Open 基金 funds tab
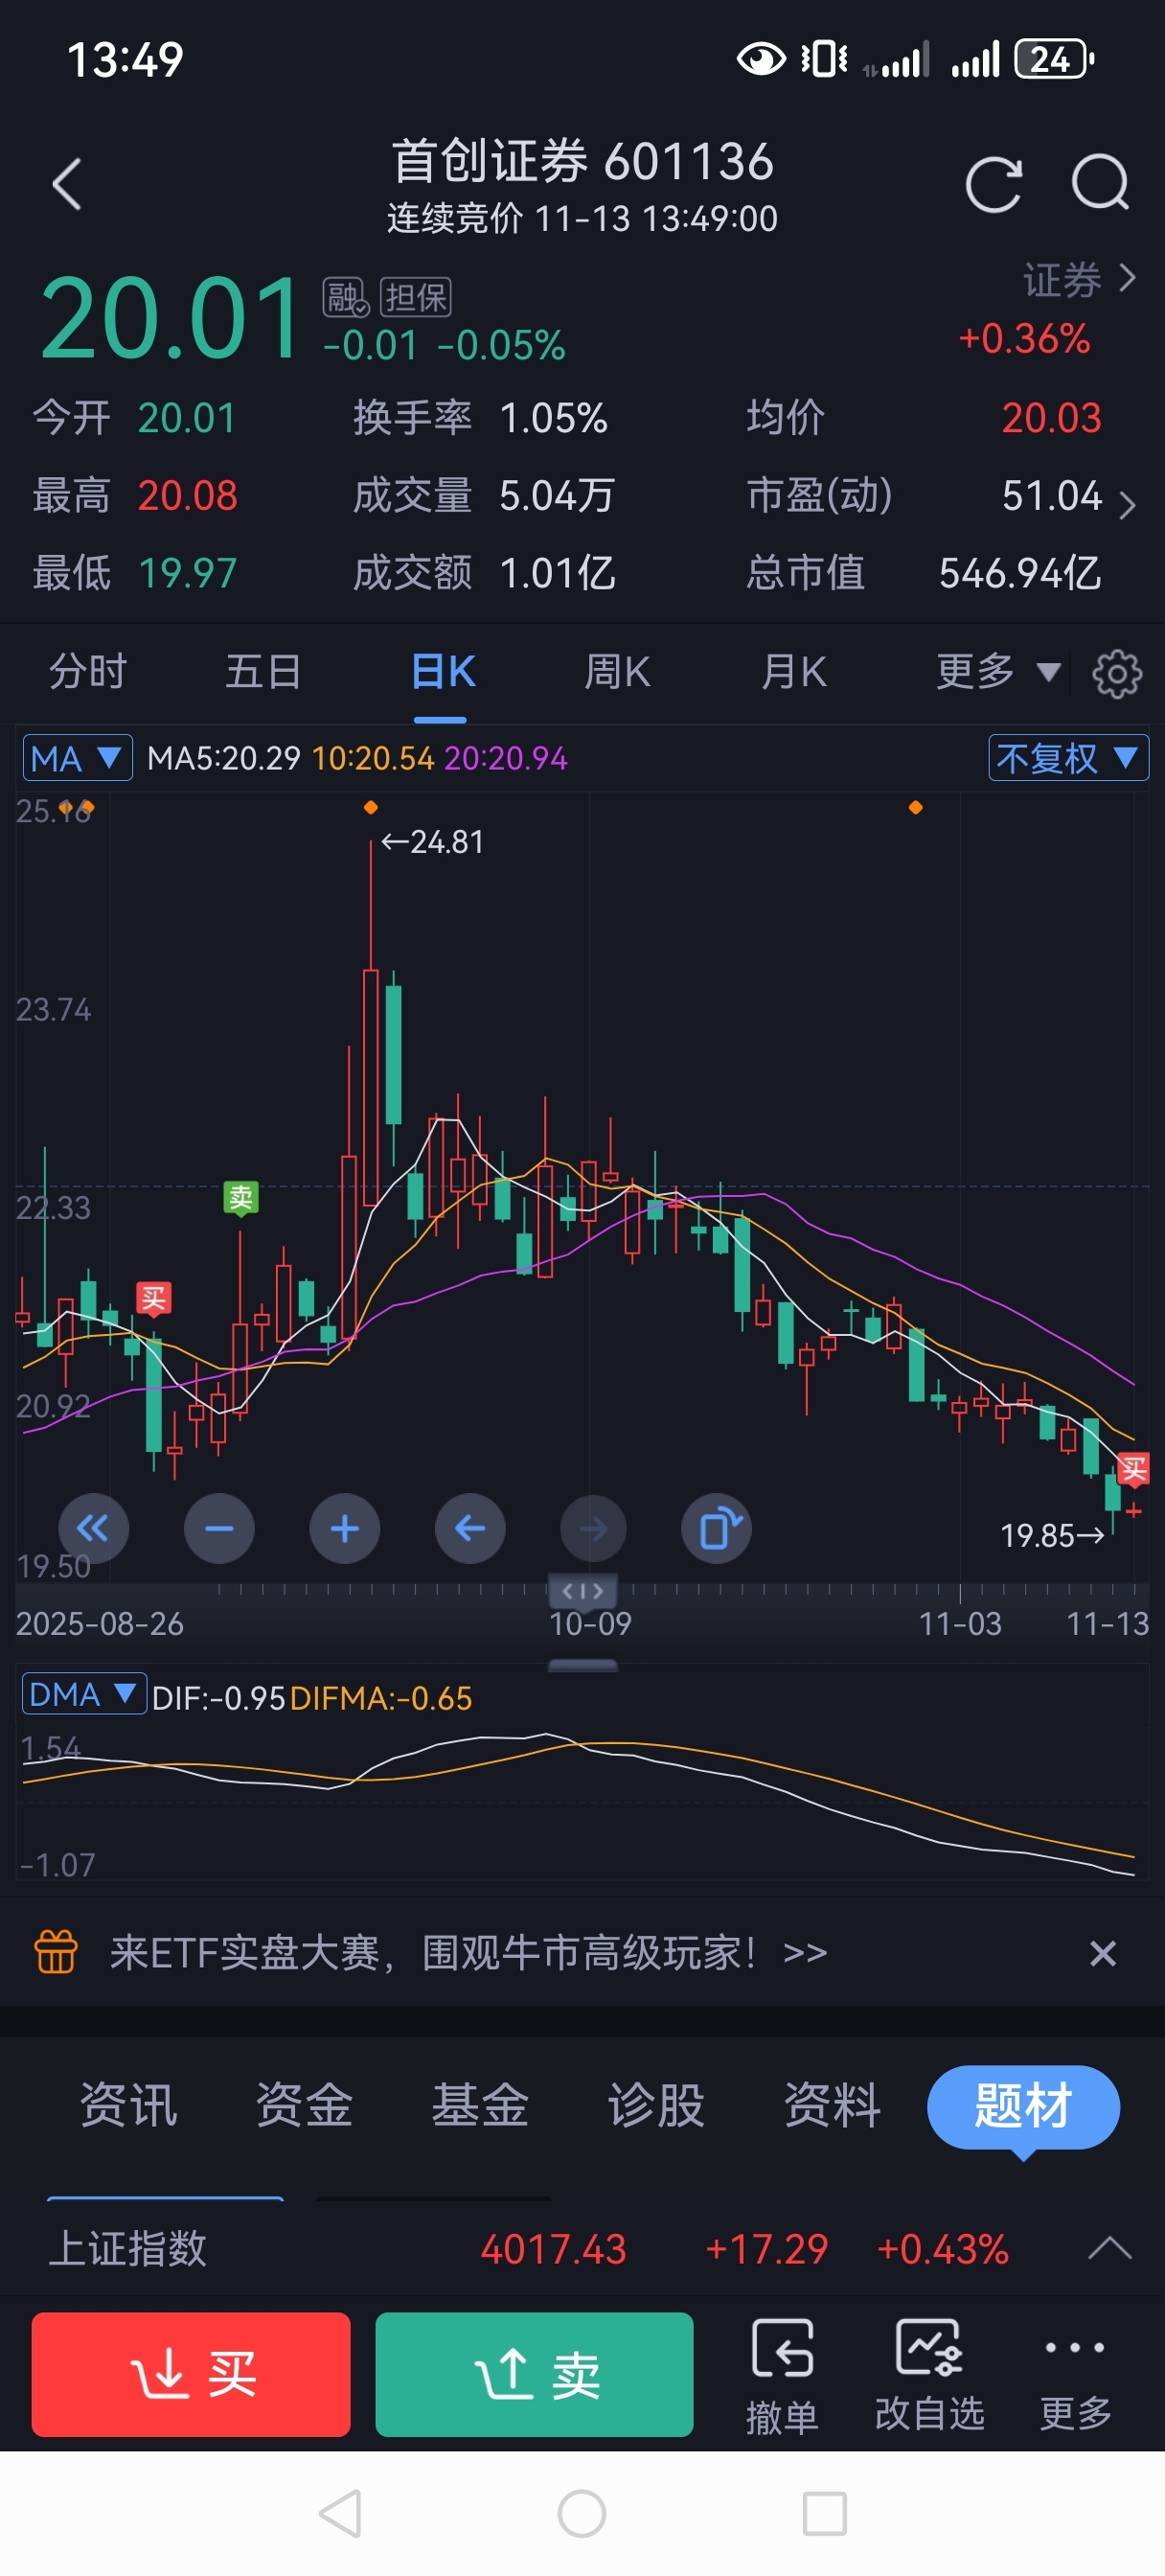Image resolution: width=1165 pixels, height=2576 pixels. (480, 2105)
